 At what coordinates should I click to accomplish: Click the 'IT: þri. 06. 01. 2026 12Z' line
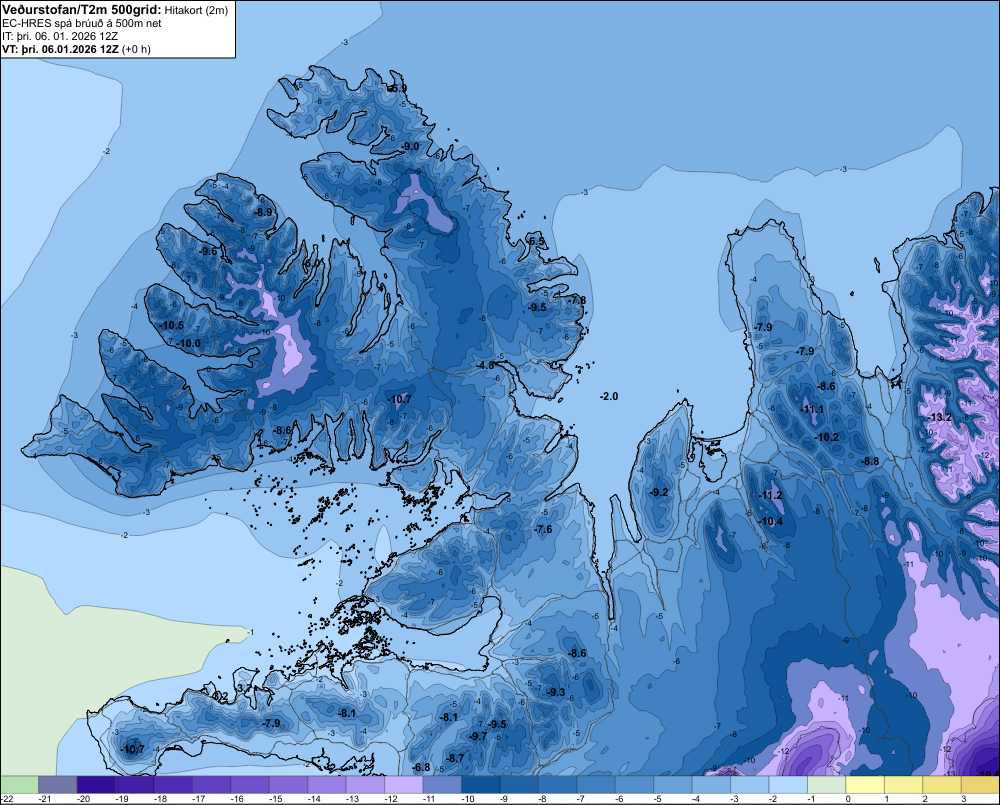tap(60, 36)
